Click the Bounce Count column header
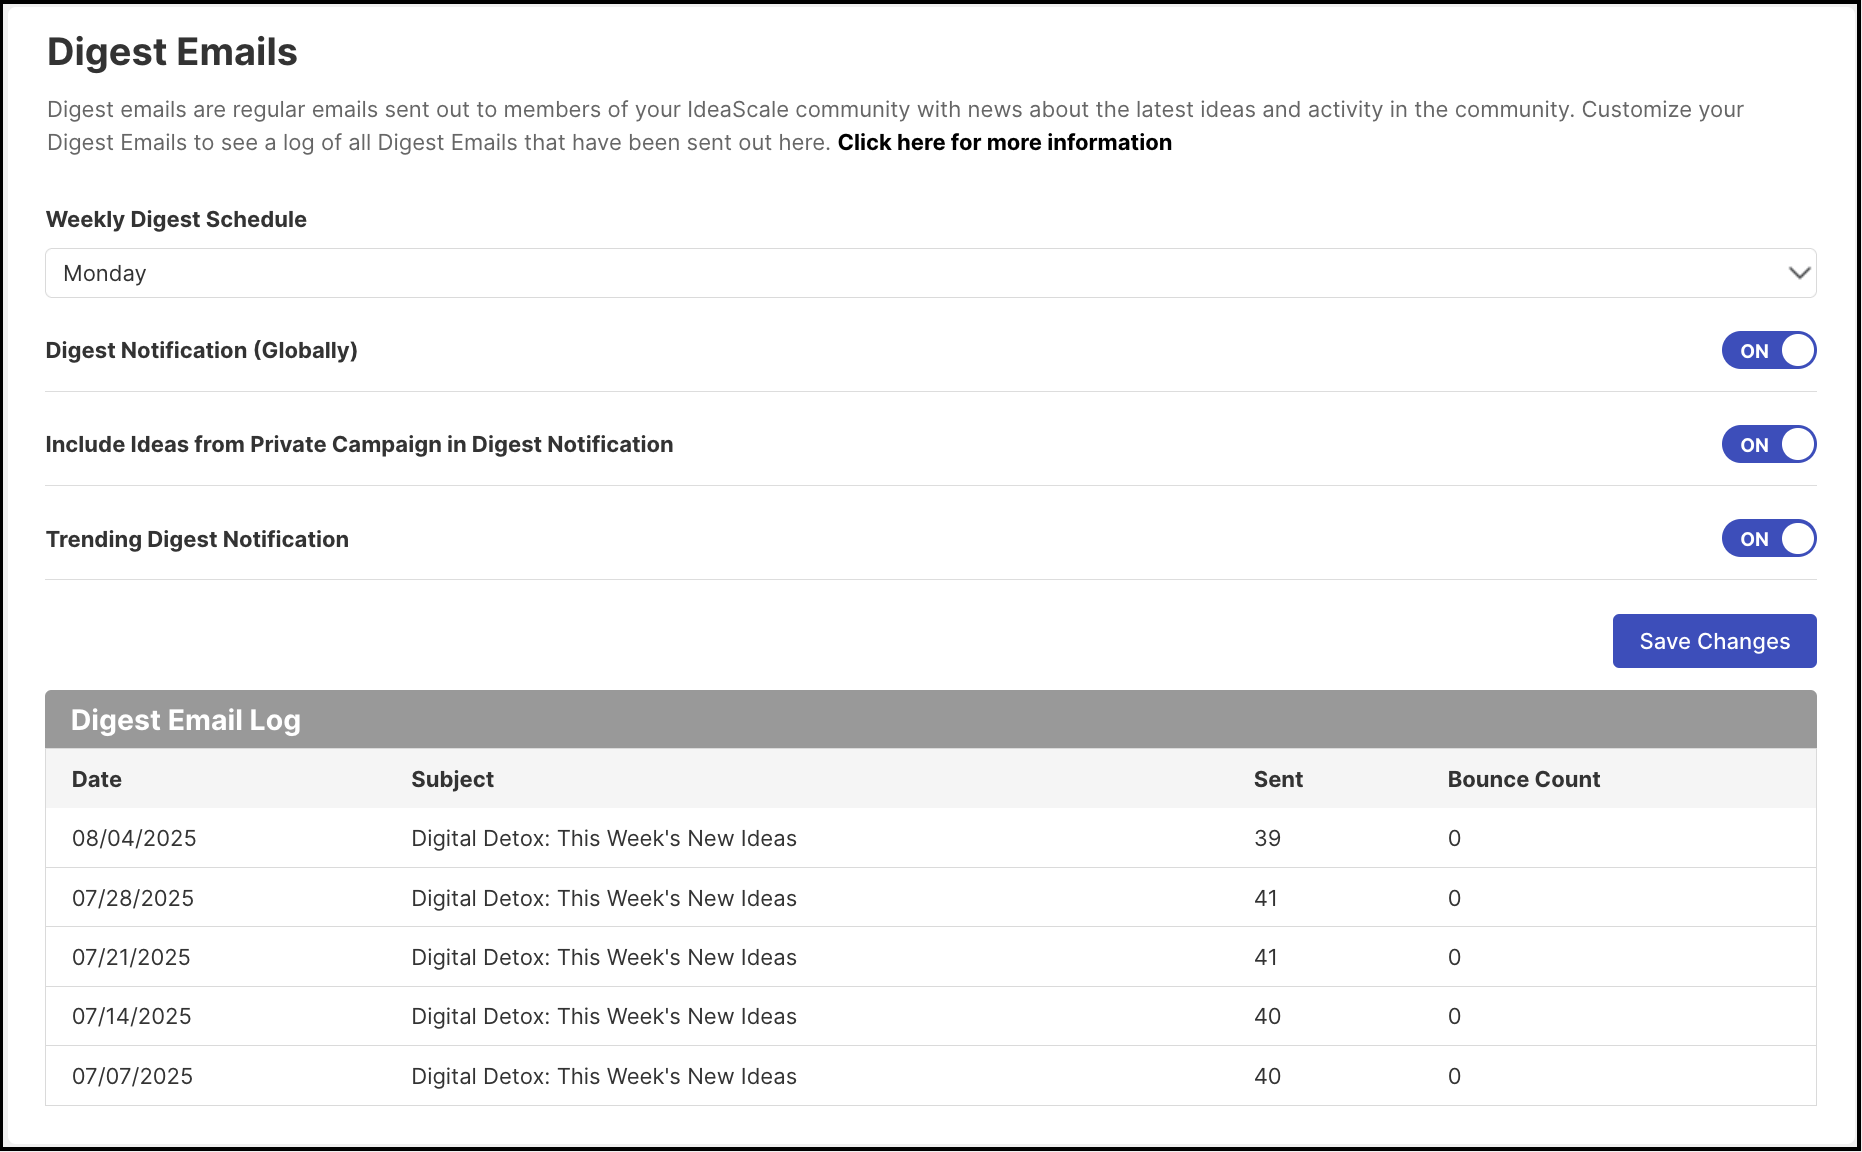1862x1152 pixels. [1523, 779]
